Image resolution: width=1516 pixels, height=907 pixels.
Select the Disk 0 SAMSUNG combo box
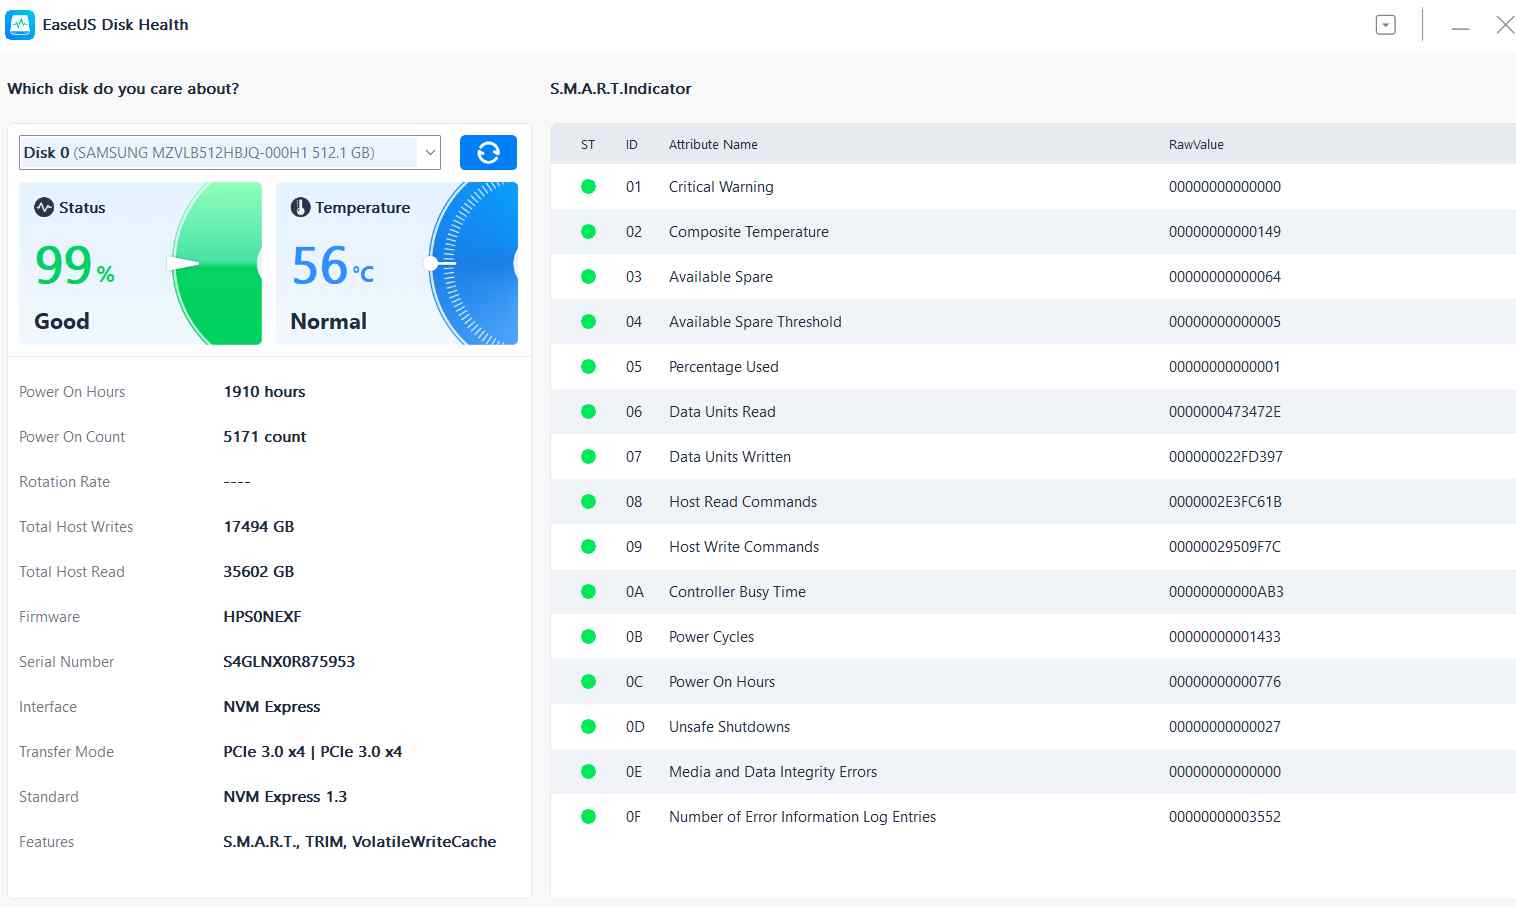(220, 153)
